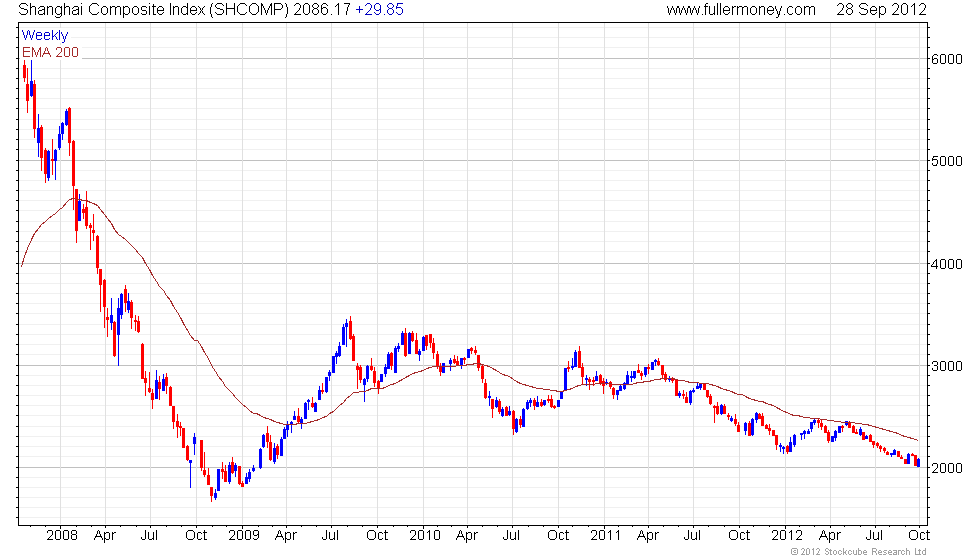Click the Apr label within year 2012
The image size is (980, 560).
[830, 536]
